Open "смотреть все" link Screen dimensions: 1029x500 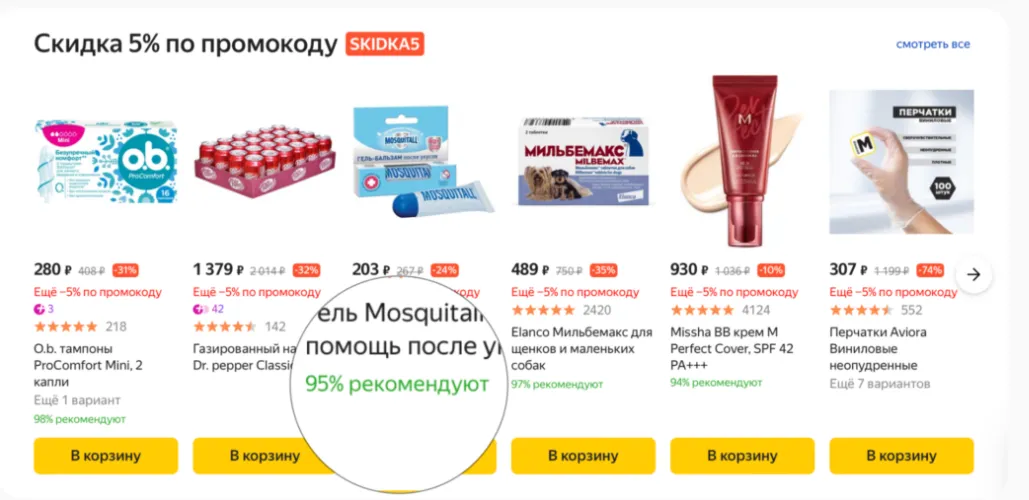click(933, 45)
